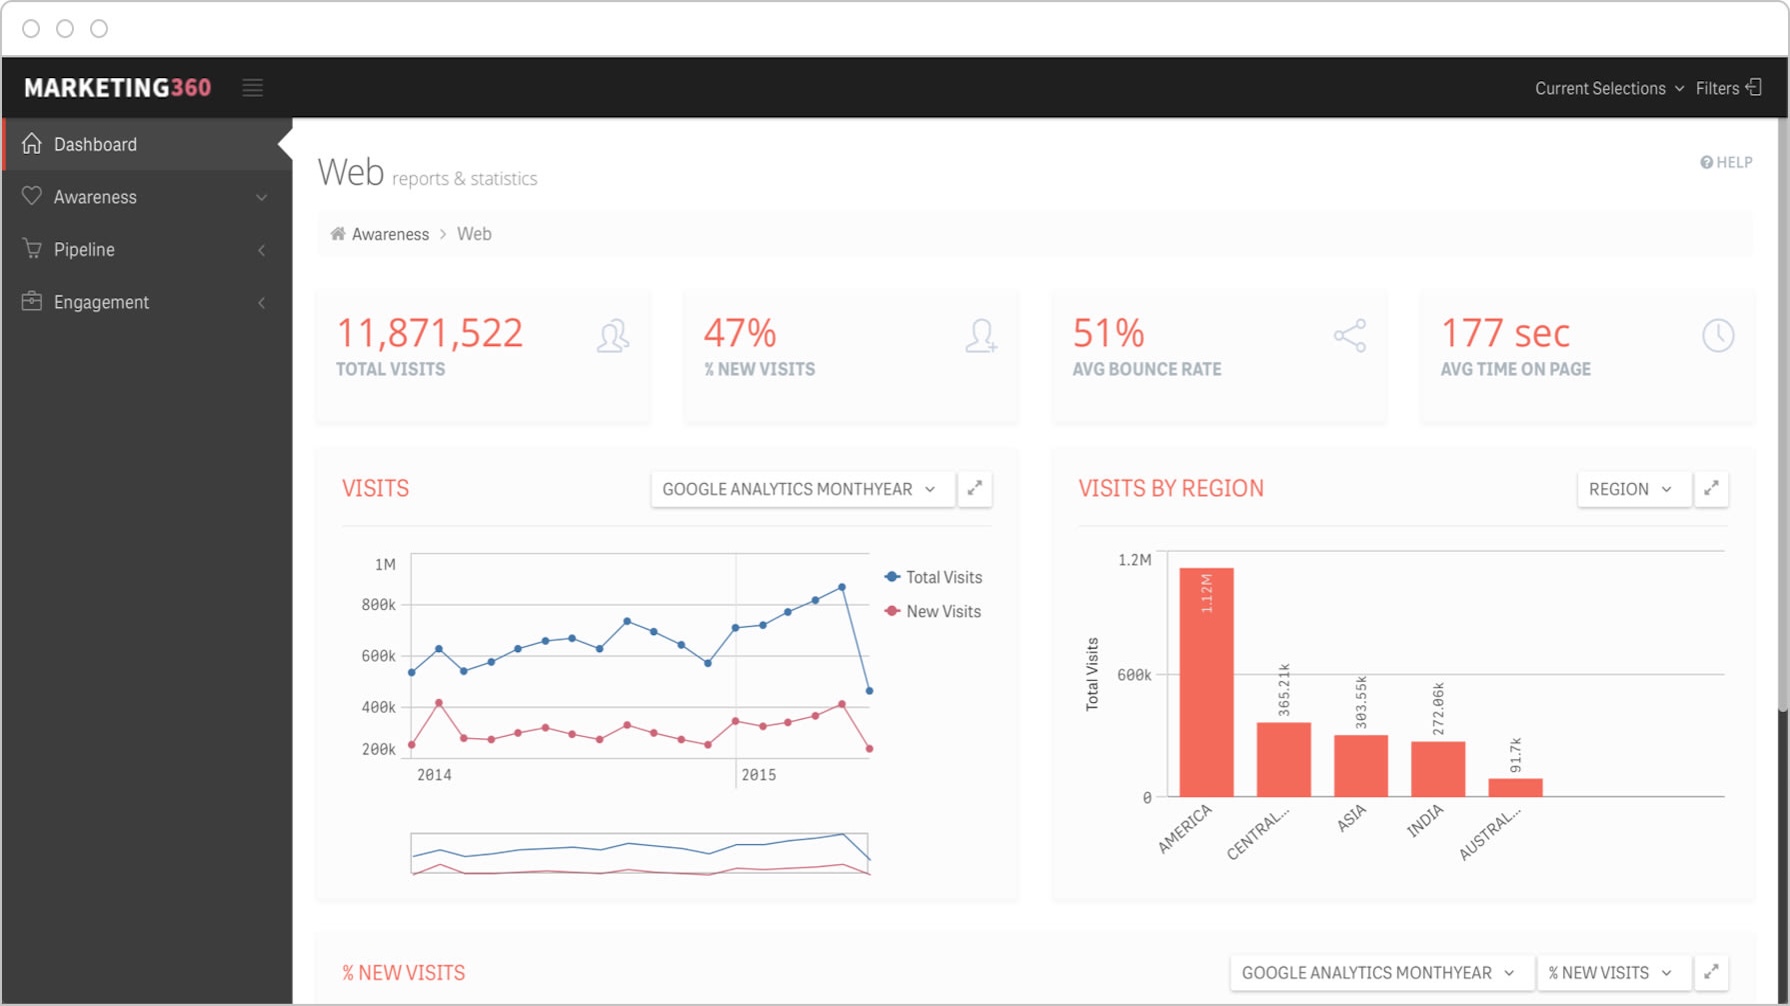The width and height of the screenshot is (1790, 1006).
Task: Select the Dashboard home icon
Action: [31, 143]
